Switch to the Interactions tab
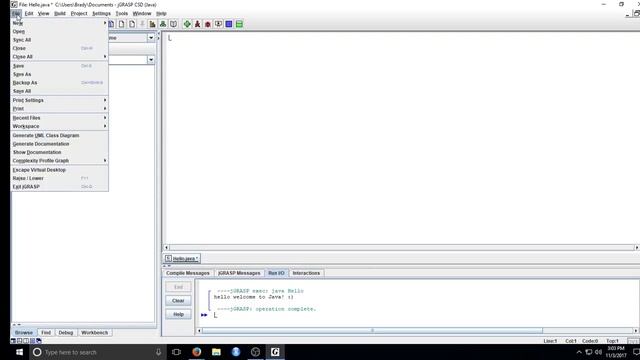This screenshot has height=360, width=640. click(x=306, y=273)
